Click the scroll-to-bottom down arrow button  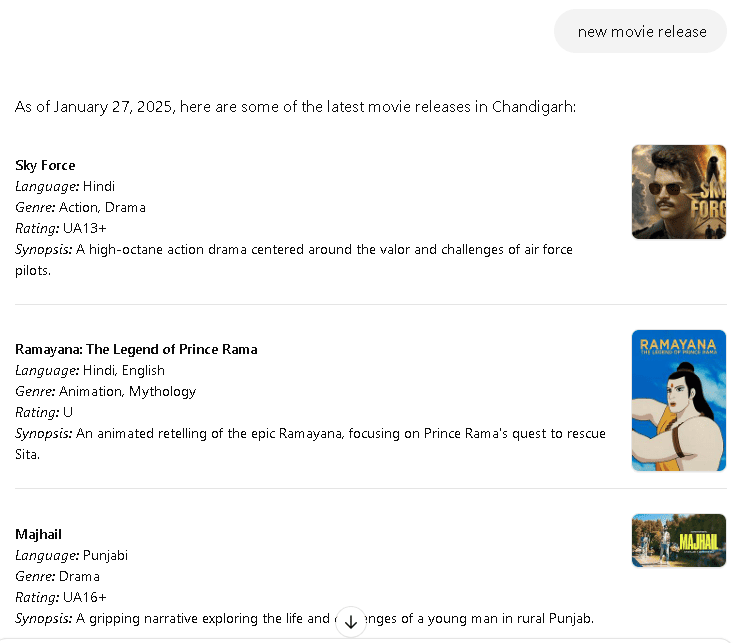(x=351, y=621)
